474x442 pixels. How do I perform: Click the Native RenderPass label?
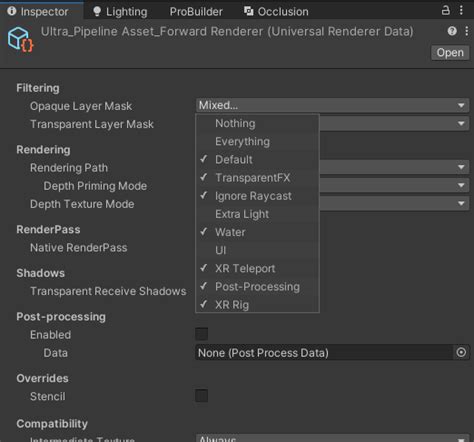click(79, 248)
